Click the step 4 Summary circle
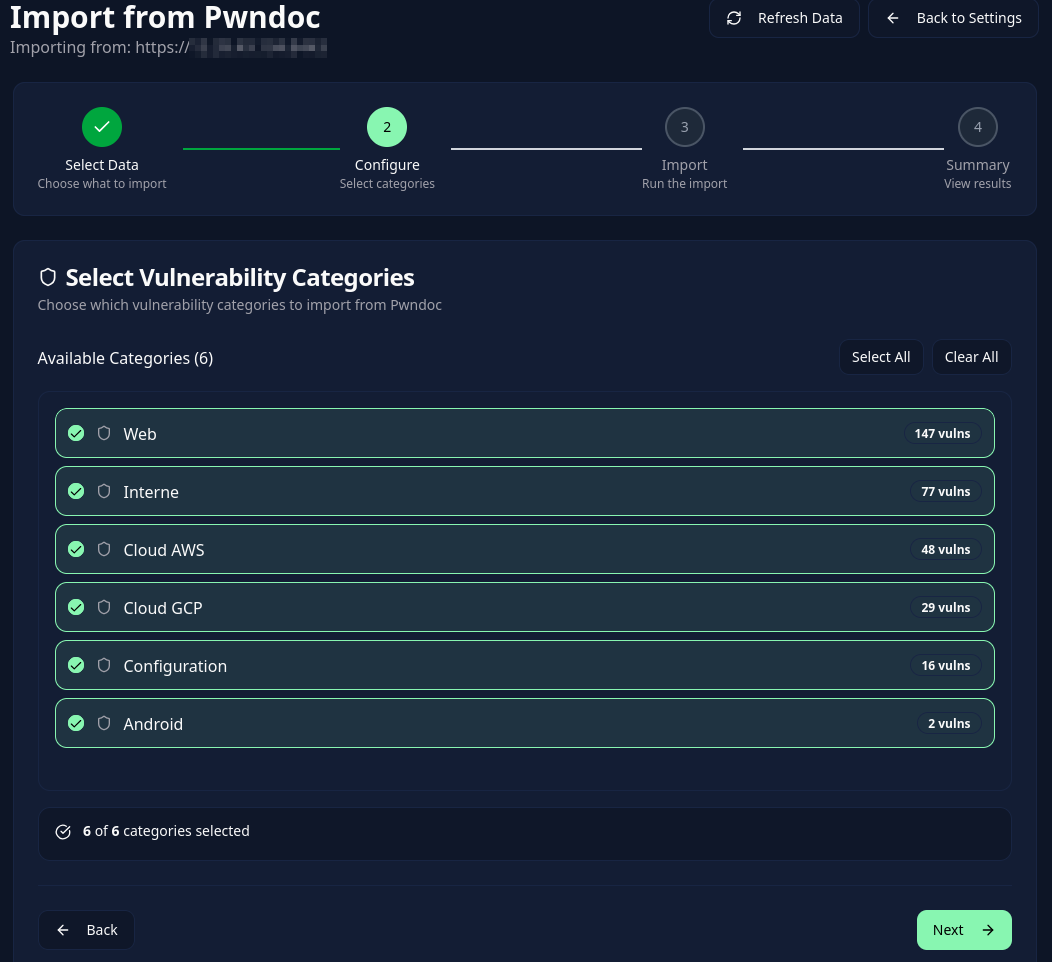 click(978, 127)
